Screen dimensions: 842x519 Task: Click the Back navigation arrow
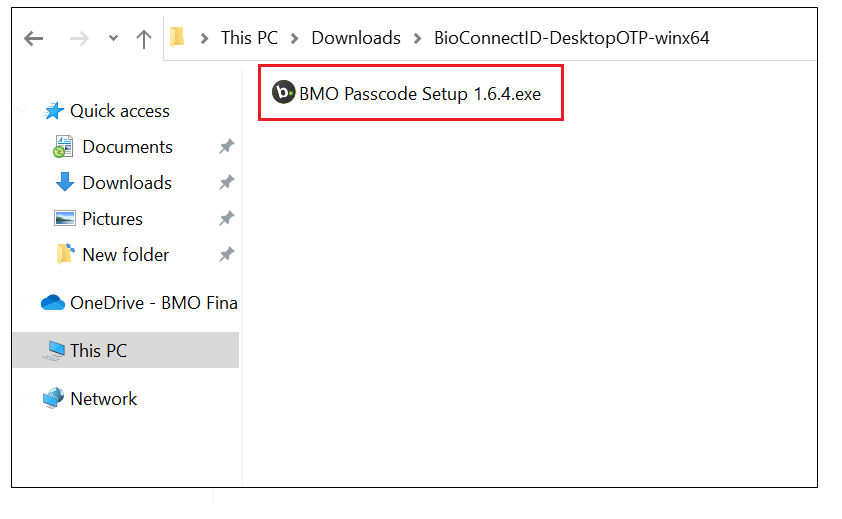pyautogui.click(x=34, y=39)
